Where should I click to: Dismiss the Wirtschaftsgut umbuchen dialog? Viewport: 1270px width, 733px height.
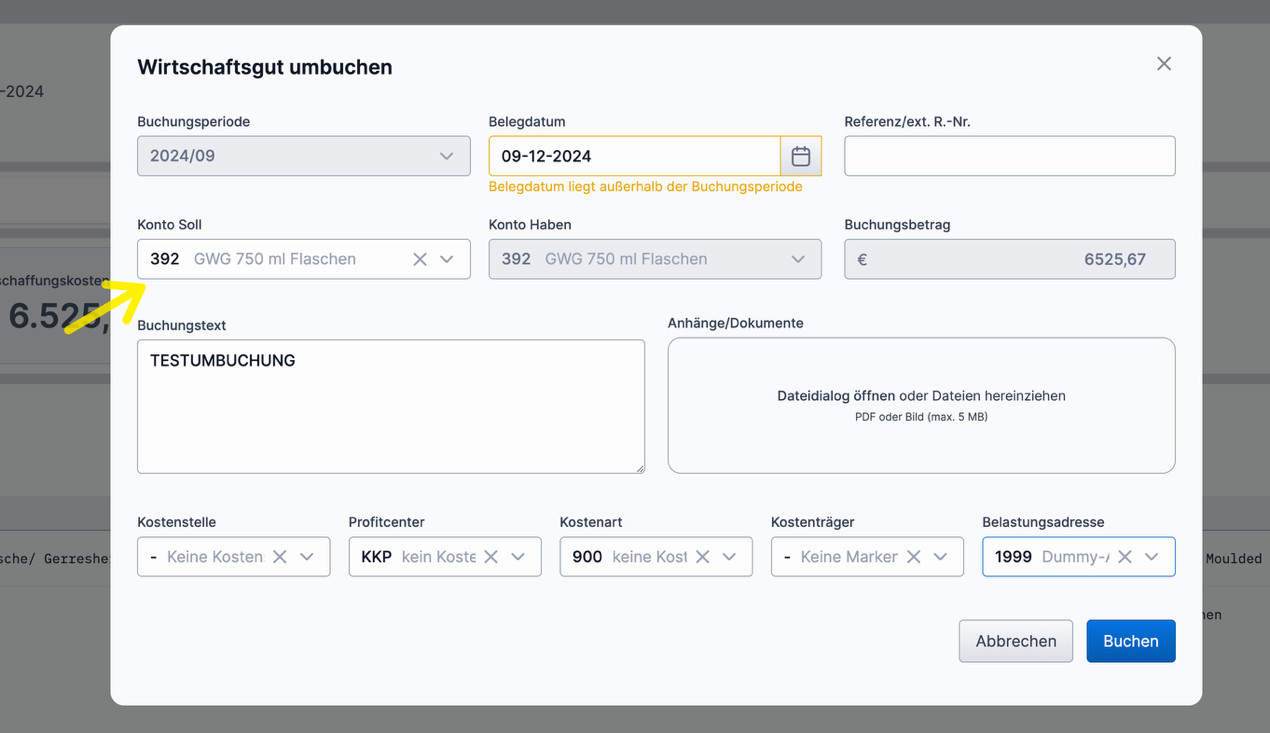(x=1163, y=63)
